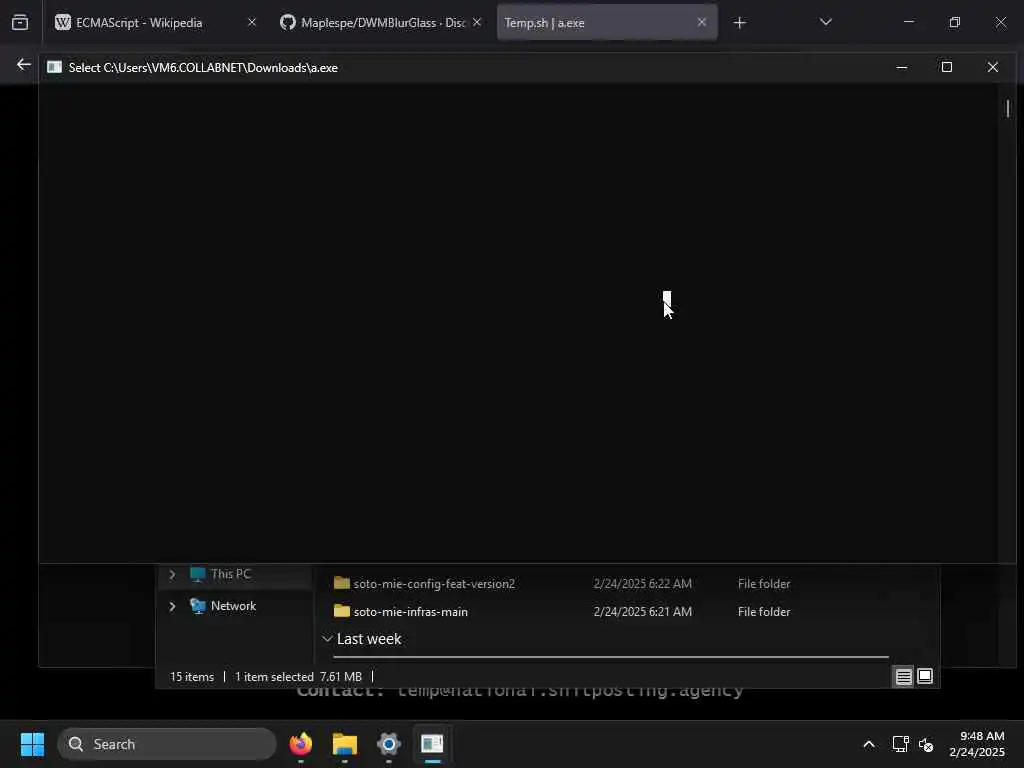This screenshot has width=1024, height=768.
Task: Open Firefox from the taskbar
Action: (300, 744)
